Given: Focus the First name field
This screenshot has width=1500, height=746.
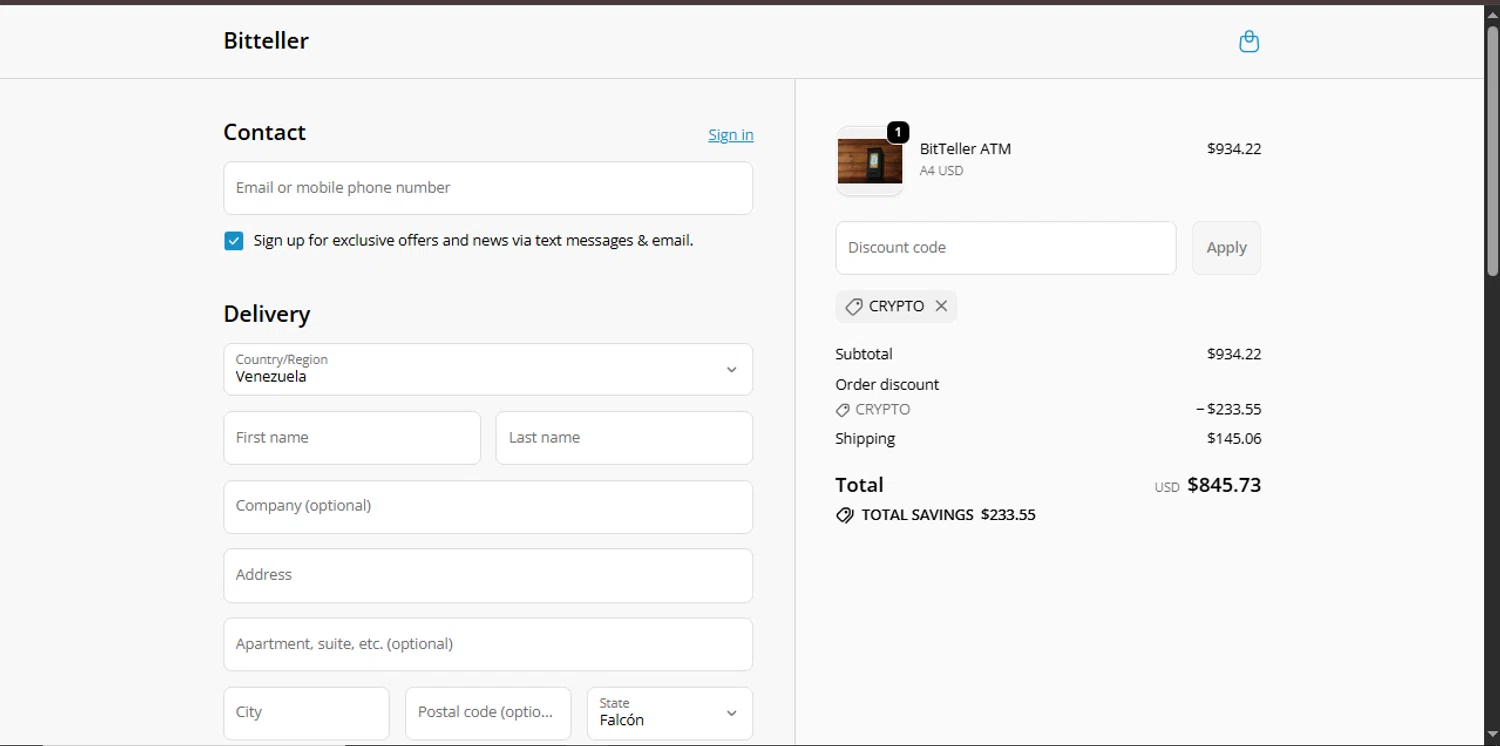Looking at the screenshot, I should pyautogui.click(x=352, y=438).
